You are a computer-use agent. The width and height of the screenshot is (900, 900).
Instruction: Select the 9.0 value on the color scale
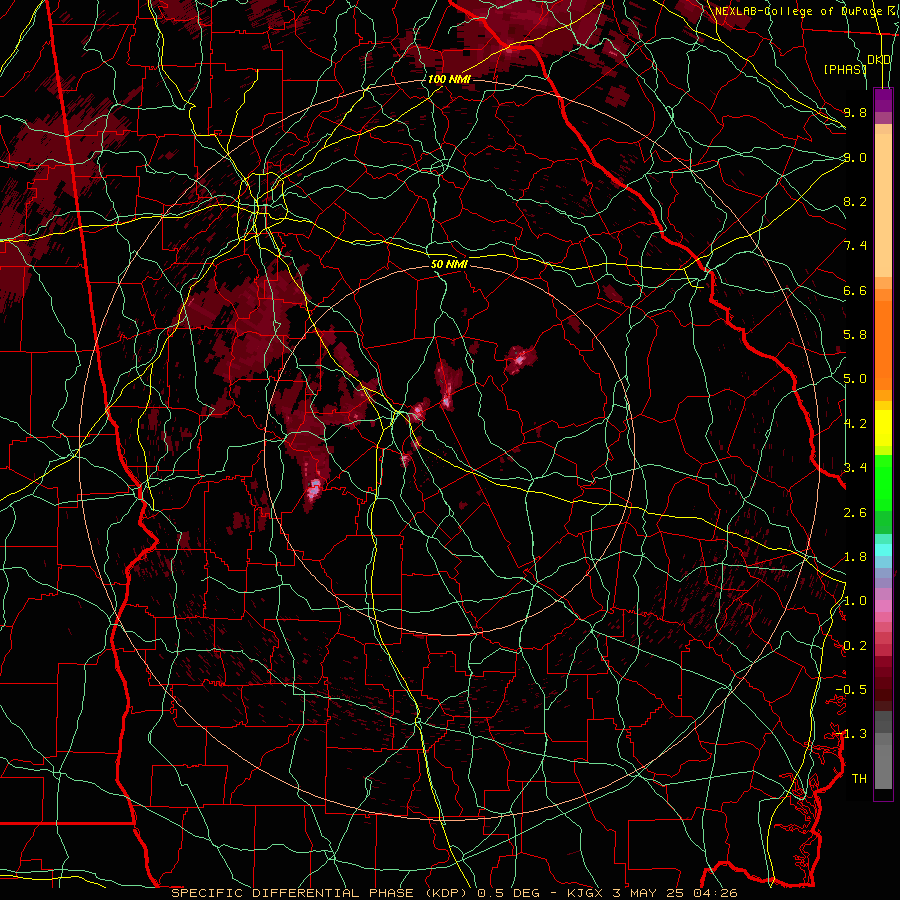[x=855, y=157]
